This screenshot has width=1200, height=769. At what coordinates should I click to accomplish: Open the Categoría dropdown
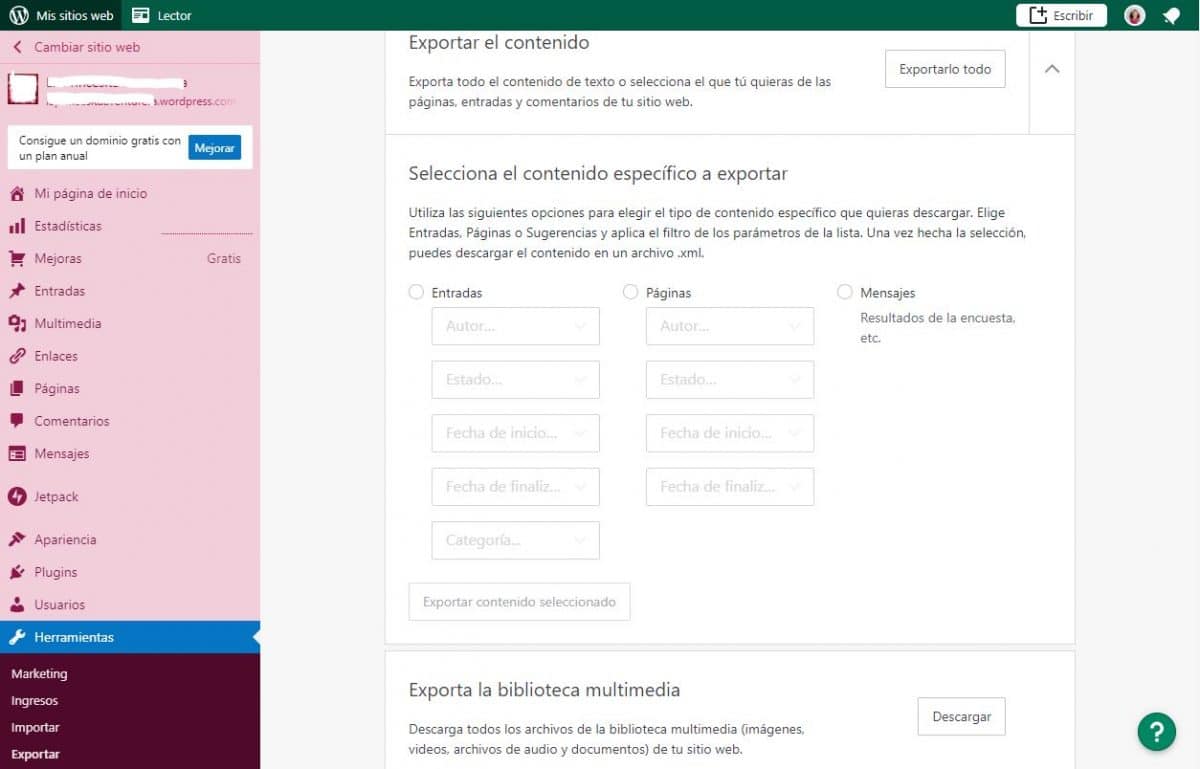pyautogui.click(x=516, y=540)
